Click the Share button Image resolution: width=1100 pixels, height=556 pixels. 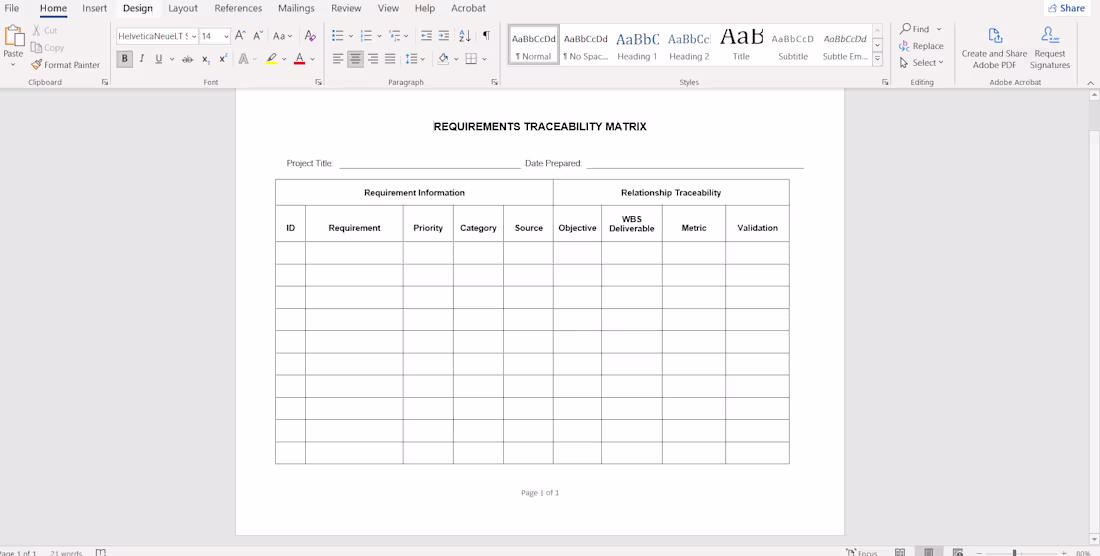1067,8
